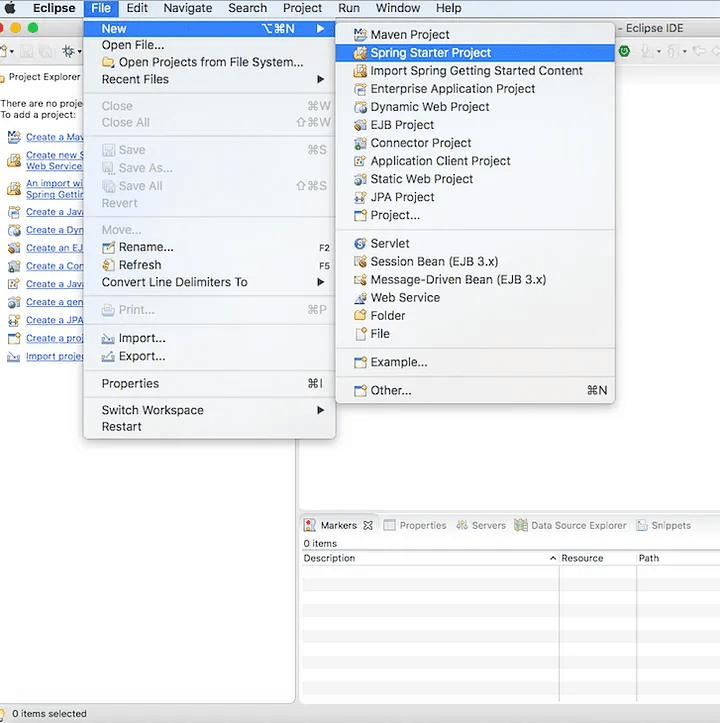Open the Navigate menu
720x723 pixels.
click(187, 8)
